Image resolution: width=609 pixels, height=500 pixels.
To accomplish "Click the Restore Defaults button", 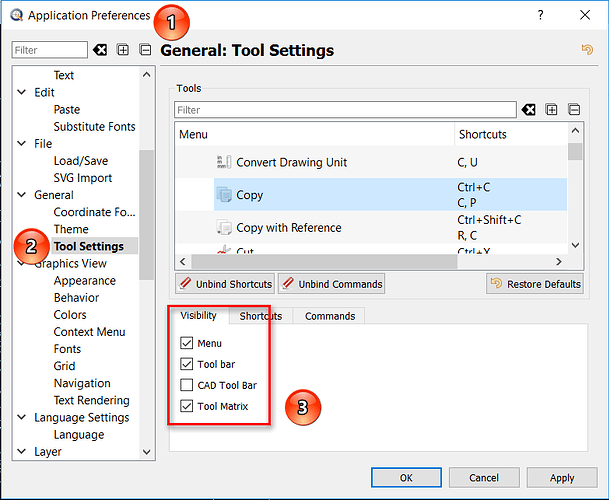I will point(535,284).
